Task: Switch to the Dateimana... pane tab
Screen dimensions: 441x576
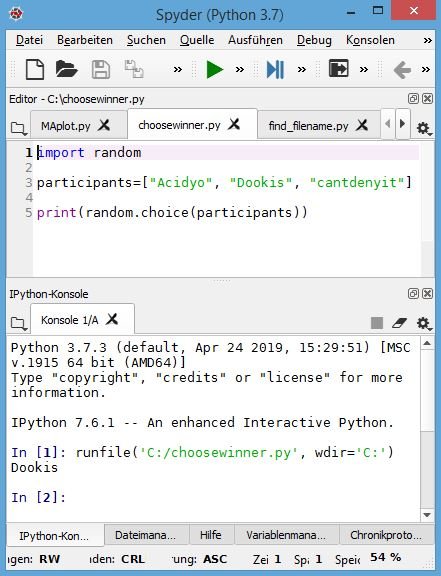Action: [x=146, y=535]
